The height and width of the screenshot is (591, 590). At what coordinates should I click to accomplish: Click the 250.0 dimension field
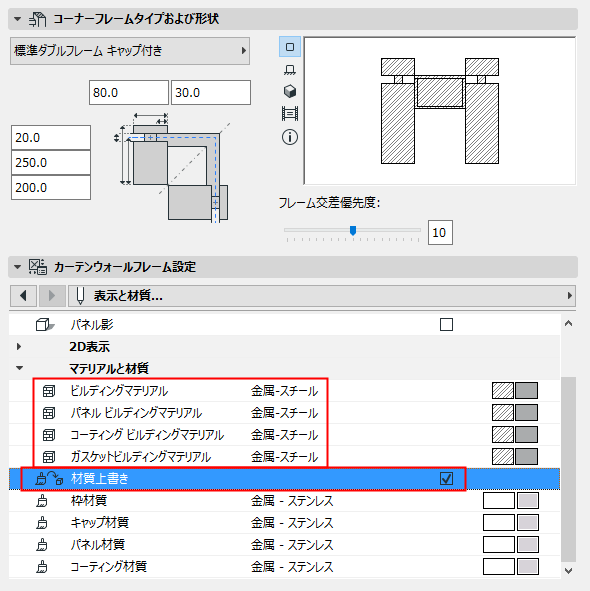click(x=51, y=162)
